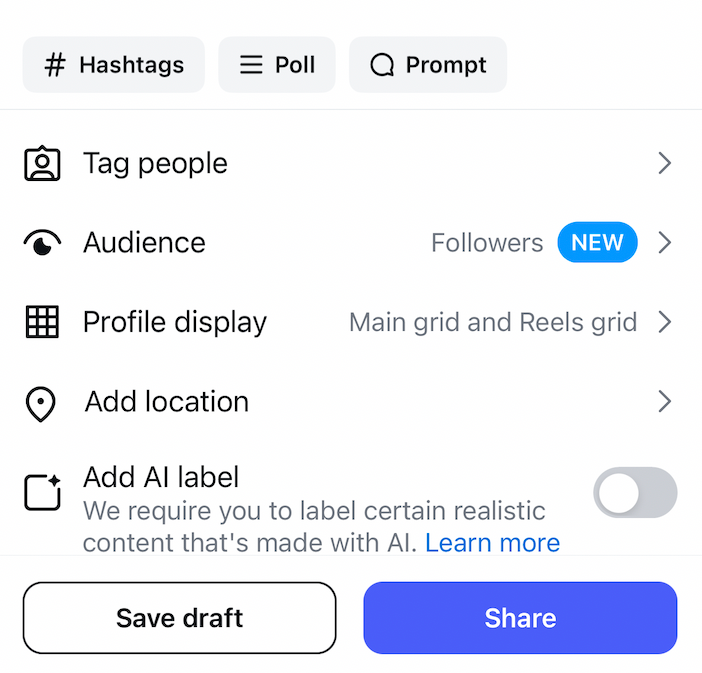Viewport: 702px width, 673px height.
Task: Follow the Learn more link
Action: pos(492,543)
